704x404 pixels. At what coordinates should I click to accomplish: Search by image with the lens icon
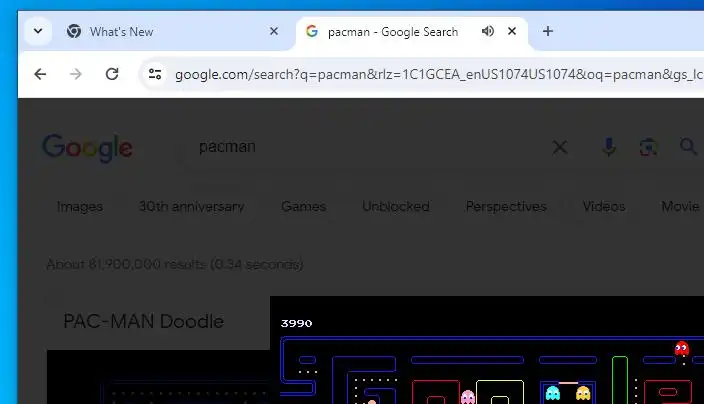(648, 147)
